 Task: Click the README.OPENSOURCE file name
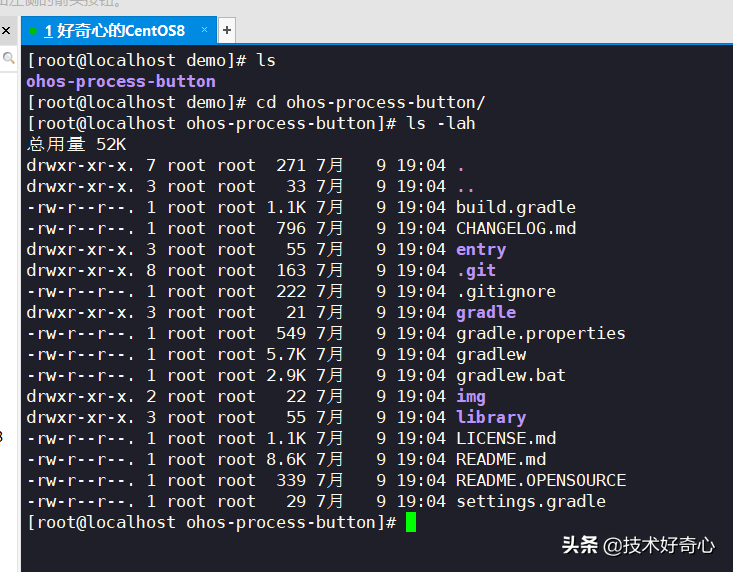click(541, 480)
